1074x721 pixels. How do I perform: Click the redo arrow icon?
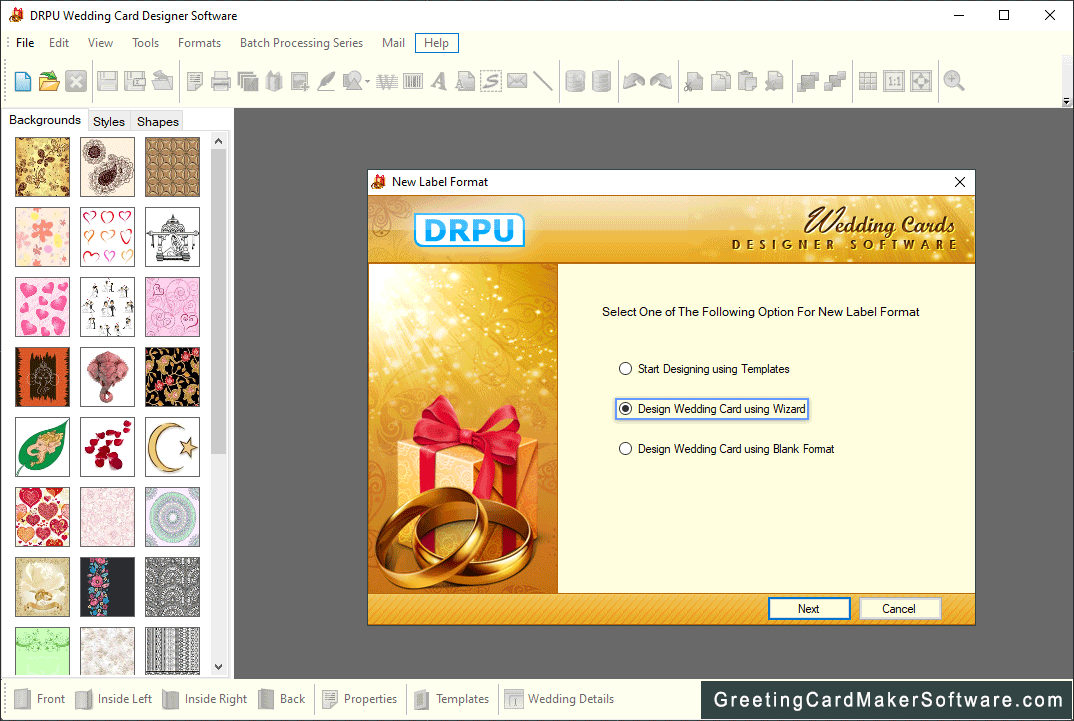pos(661,81)
